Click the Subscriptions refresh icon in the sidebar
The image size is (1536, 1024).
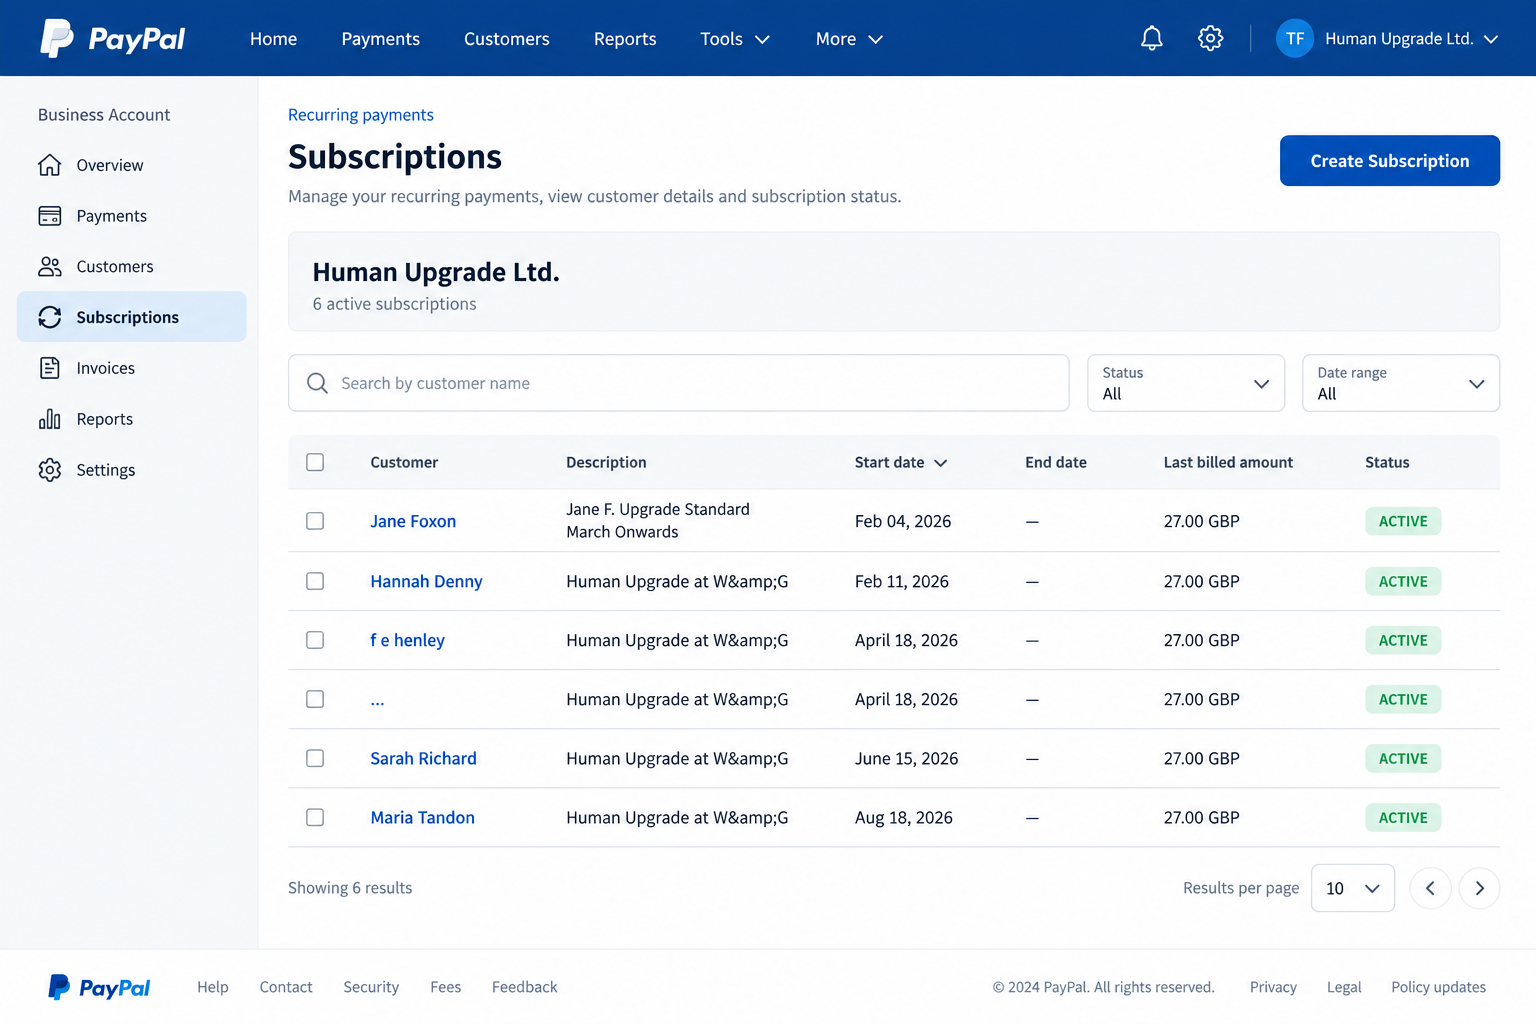click(50, 317)
